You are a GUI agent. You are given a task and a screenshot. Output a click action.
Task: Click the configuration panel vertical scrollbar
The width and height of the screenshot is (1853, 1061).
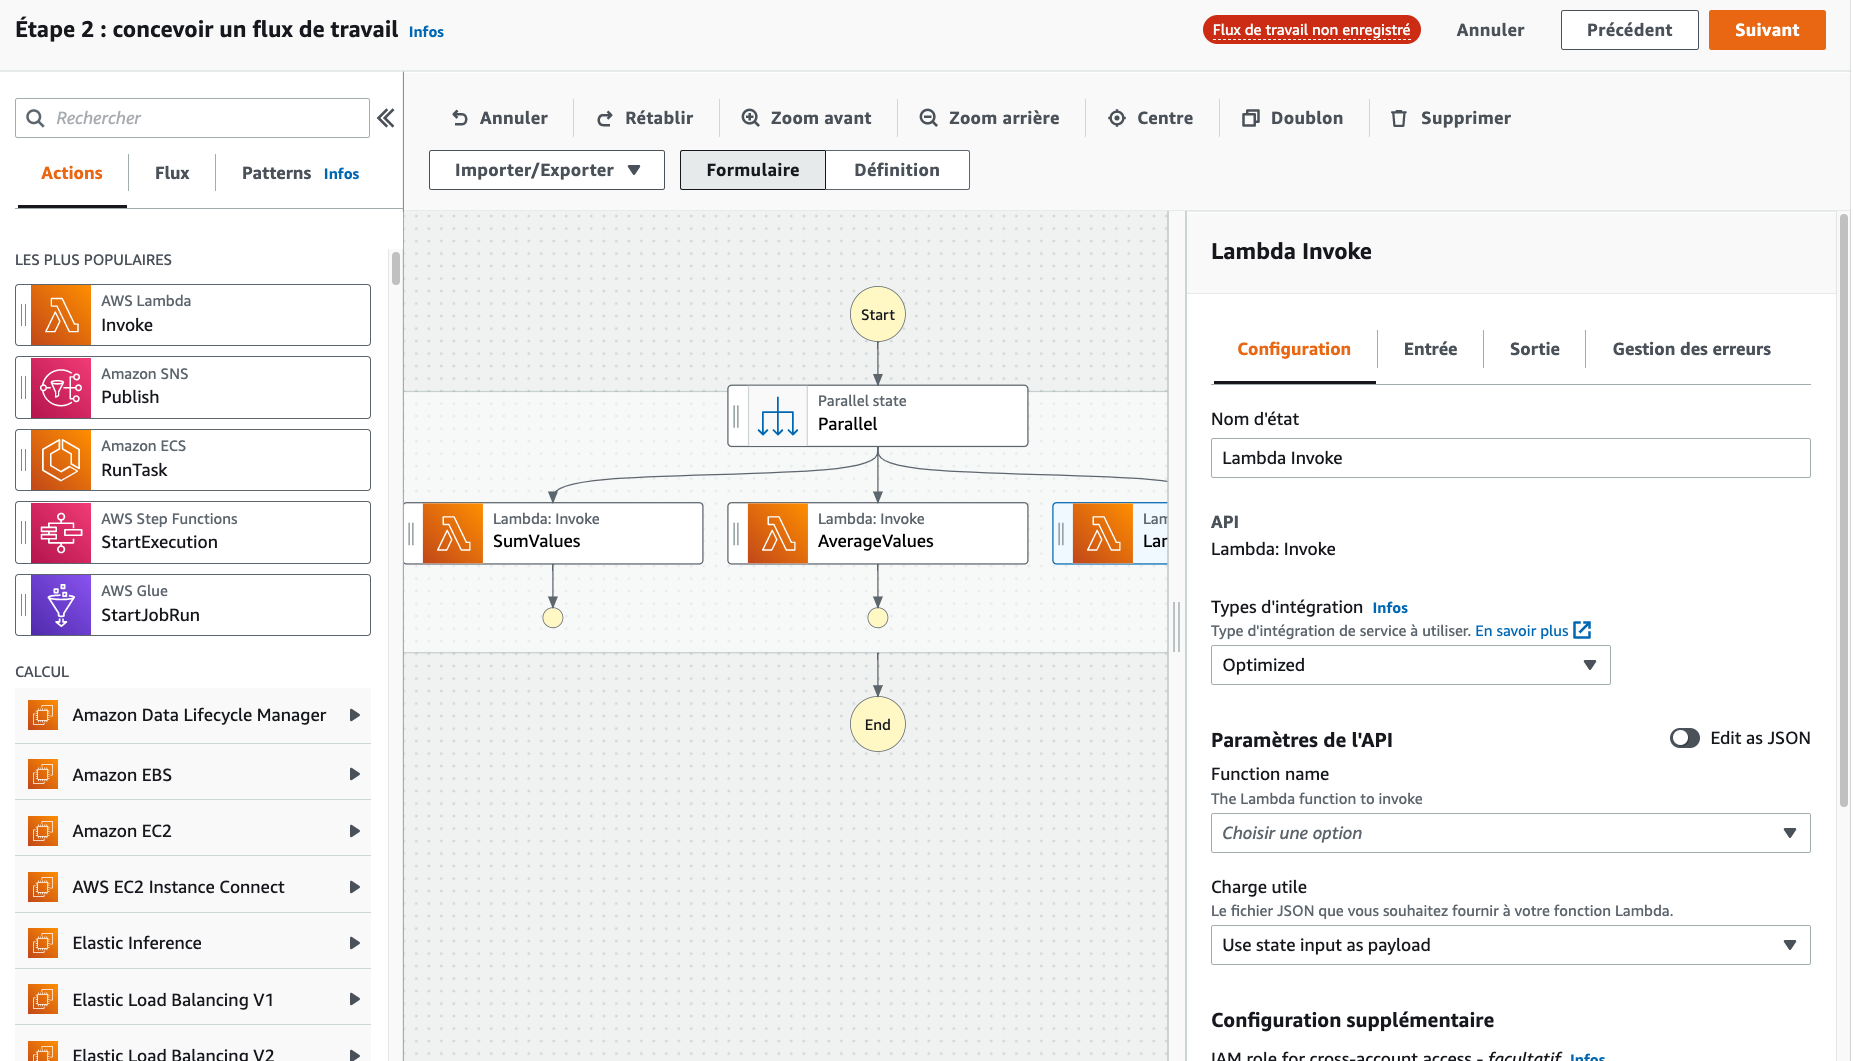coord(1844,510)
